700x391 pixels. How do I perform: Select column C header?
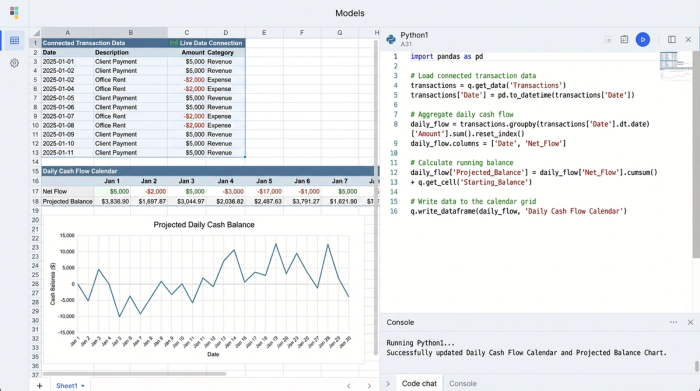187,33
